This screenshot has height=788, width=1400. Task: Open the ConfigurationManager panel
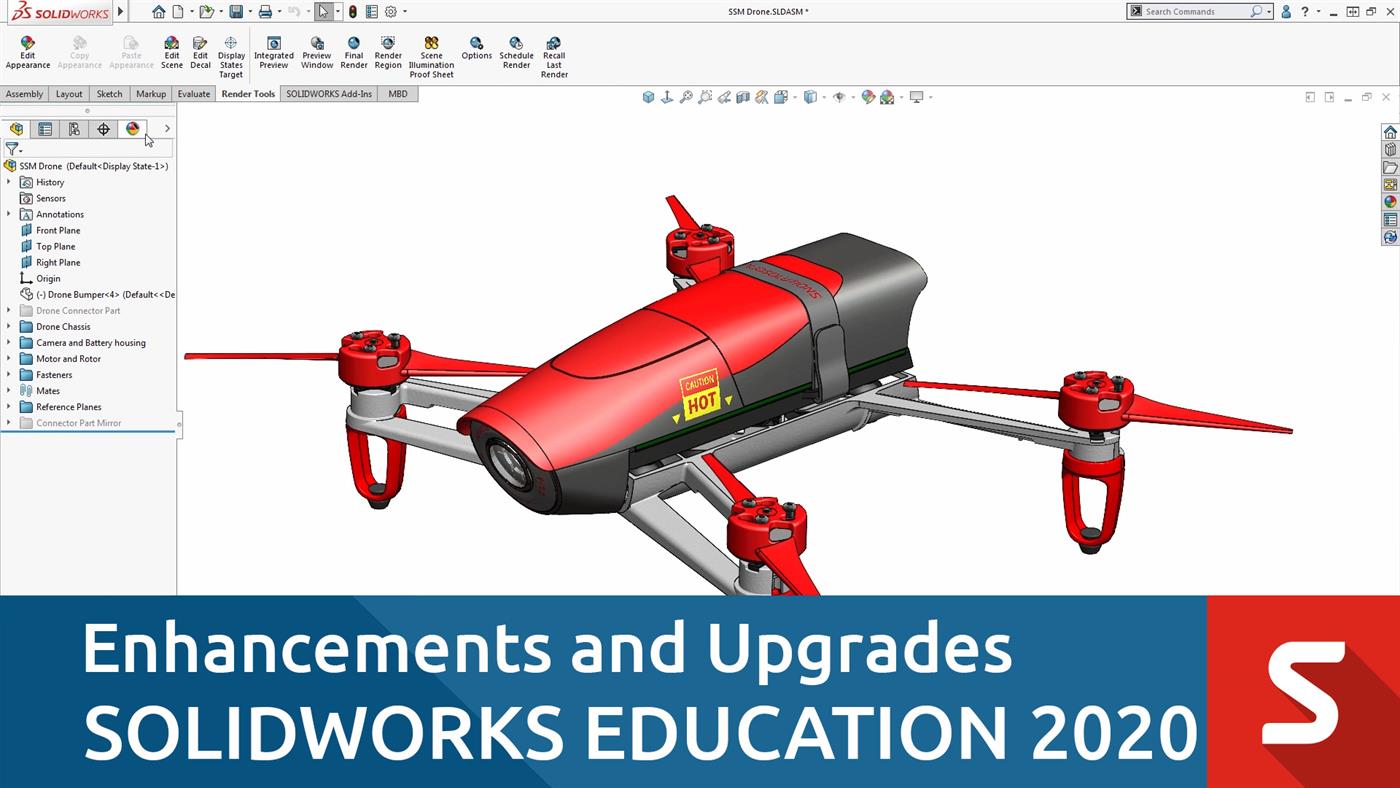(74, 129)
